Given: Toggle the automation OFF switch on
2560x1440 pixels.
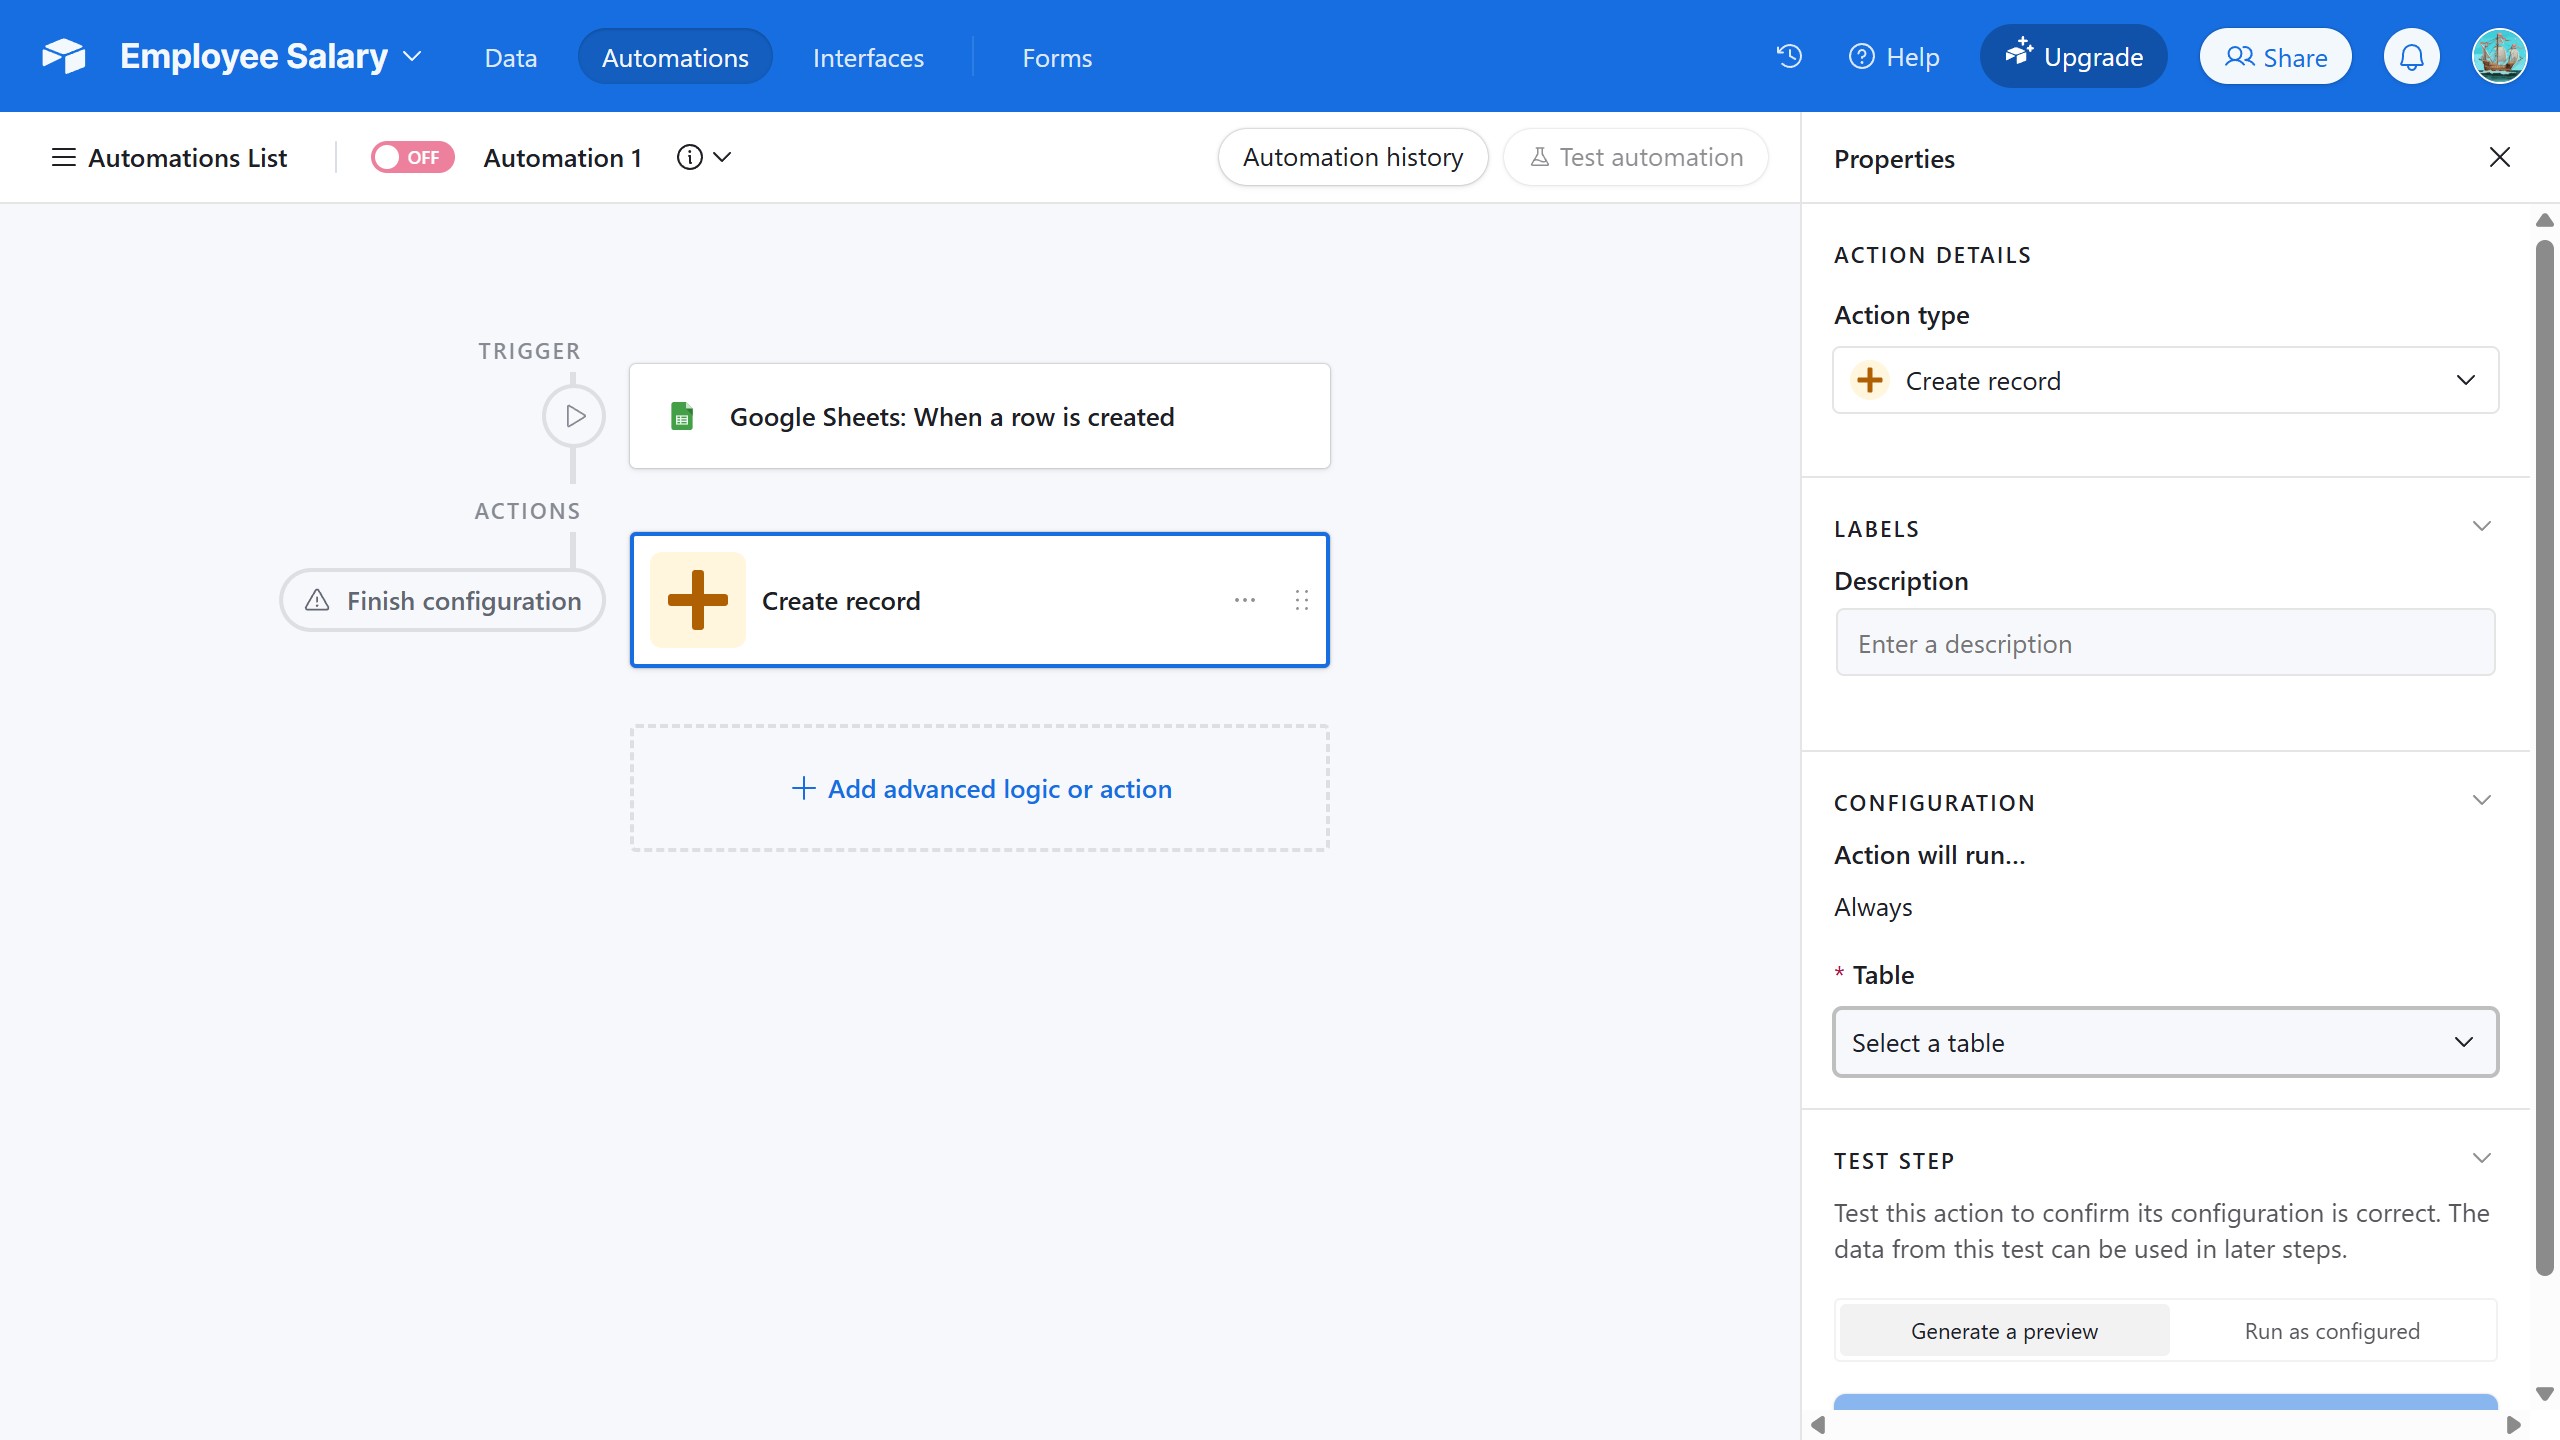Looking at the screenshot, I should (412, 157).
